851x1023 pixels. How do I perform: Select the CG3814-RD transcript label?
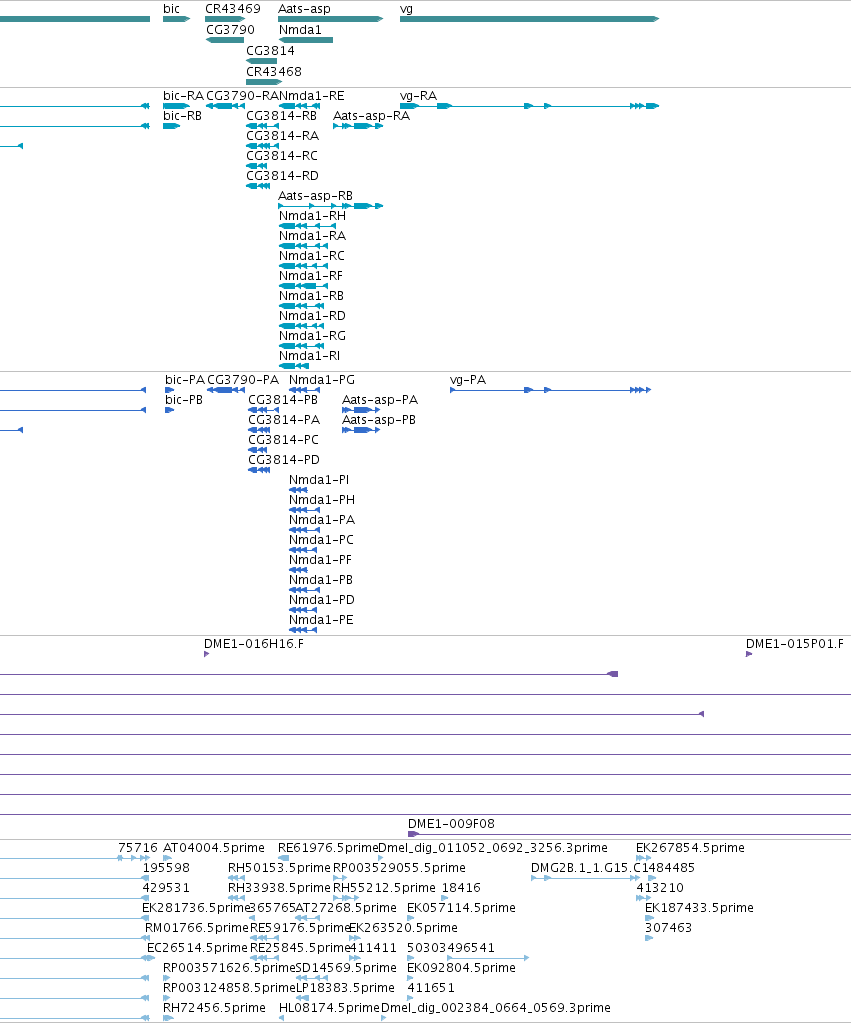coord(282,176)
